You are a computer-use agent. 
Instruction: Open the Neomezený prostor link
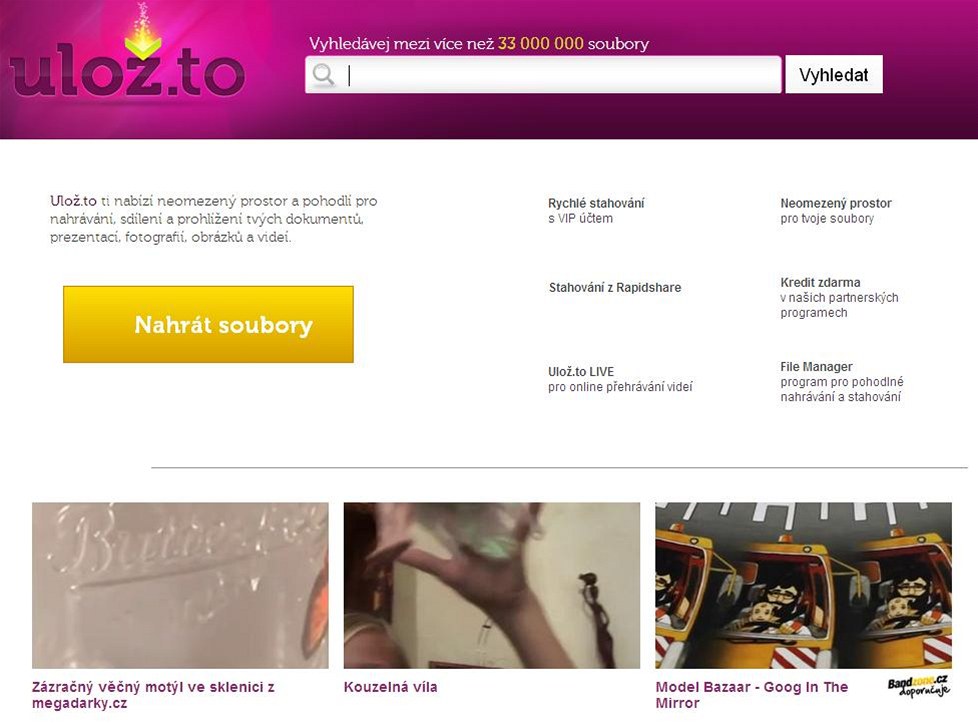click(836, 211)
